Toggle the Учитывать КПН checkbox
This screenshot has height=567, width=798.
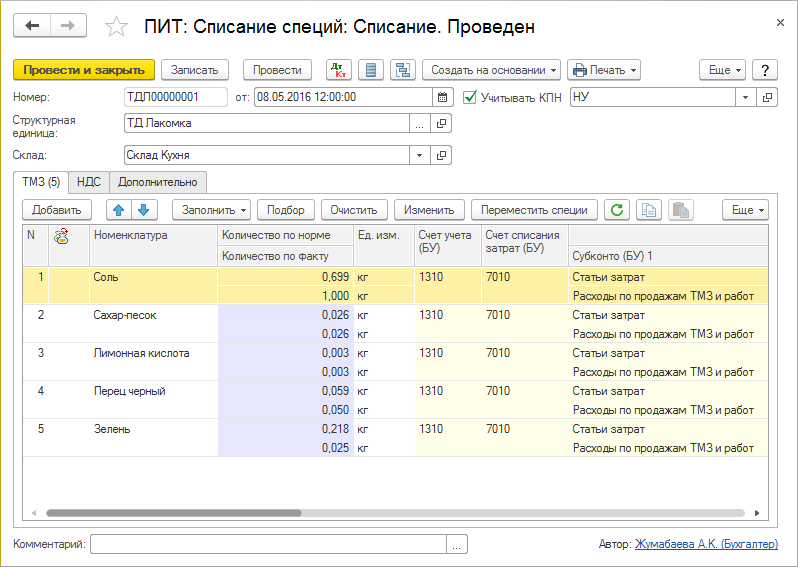471,97
